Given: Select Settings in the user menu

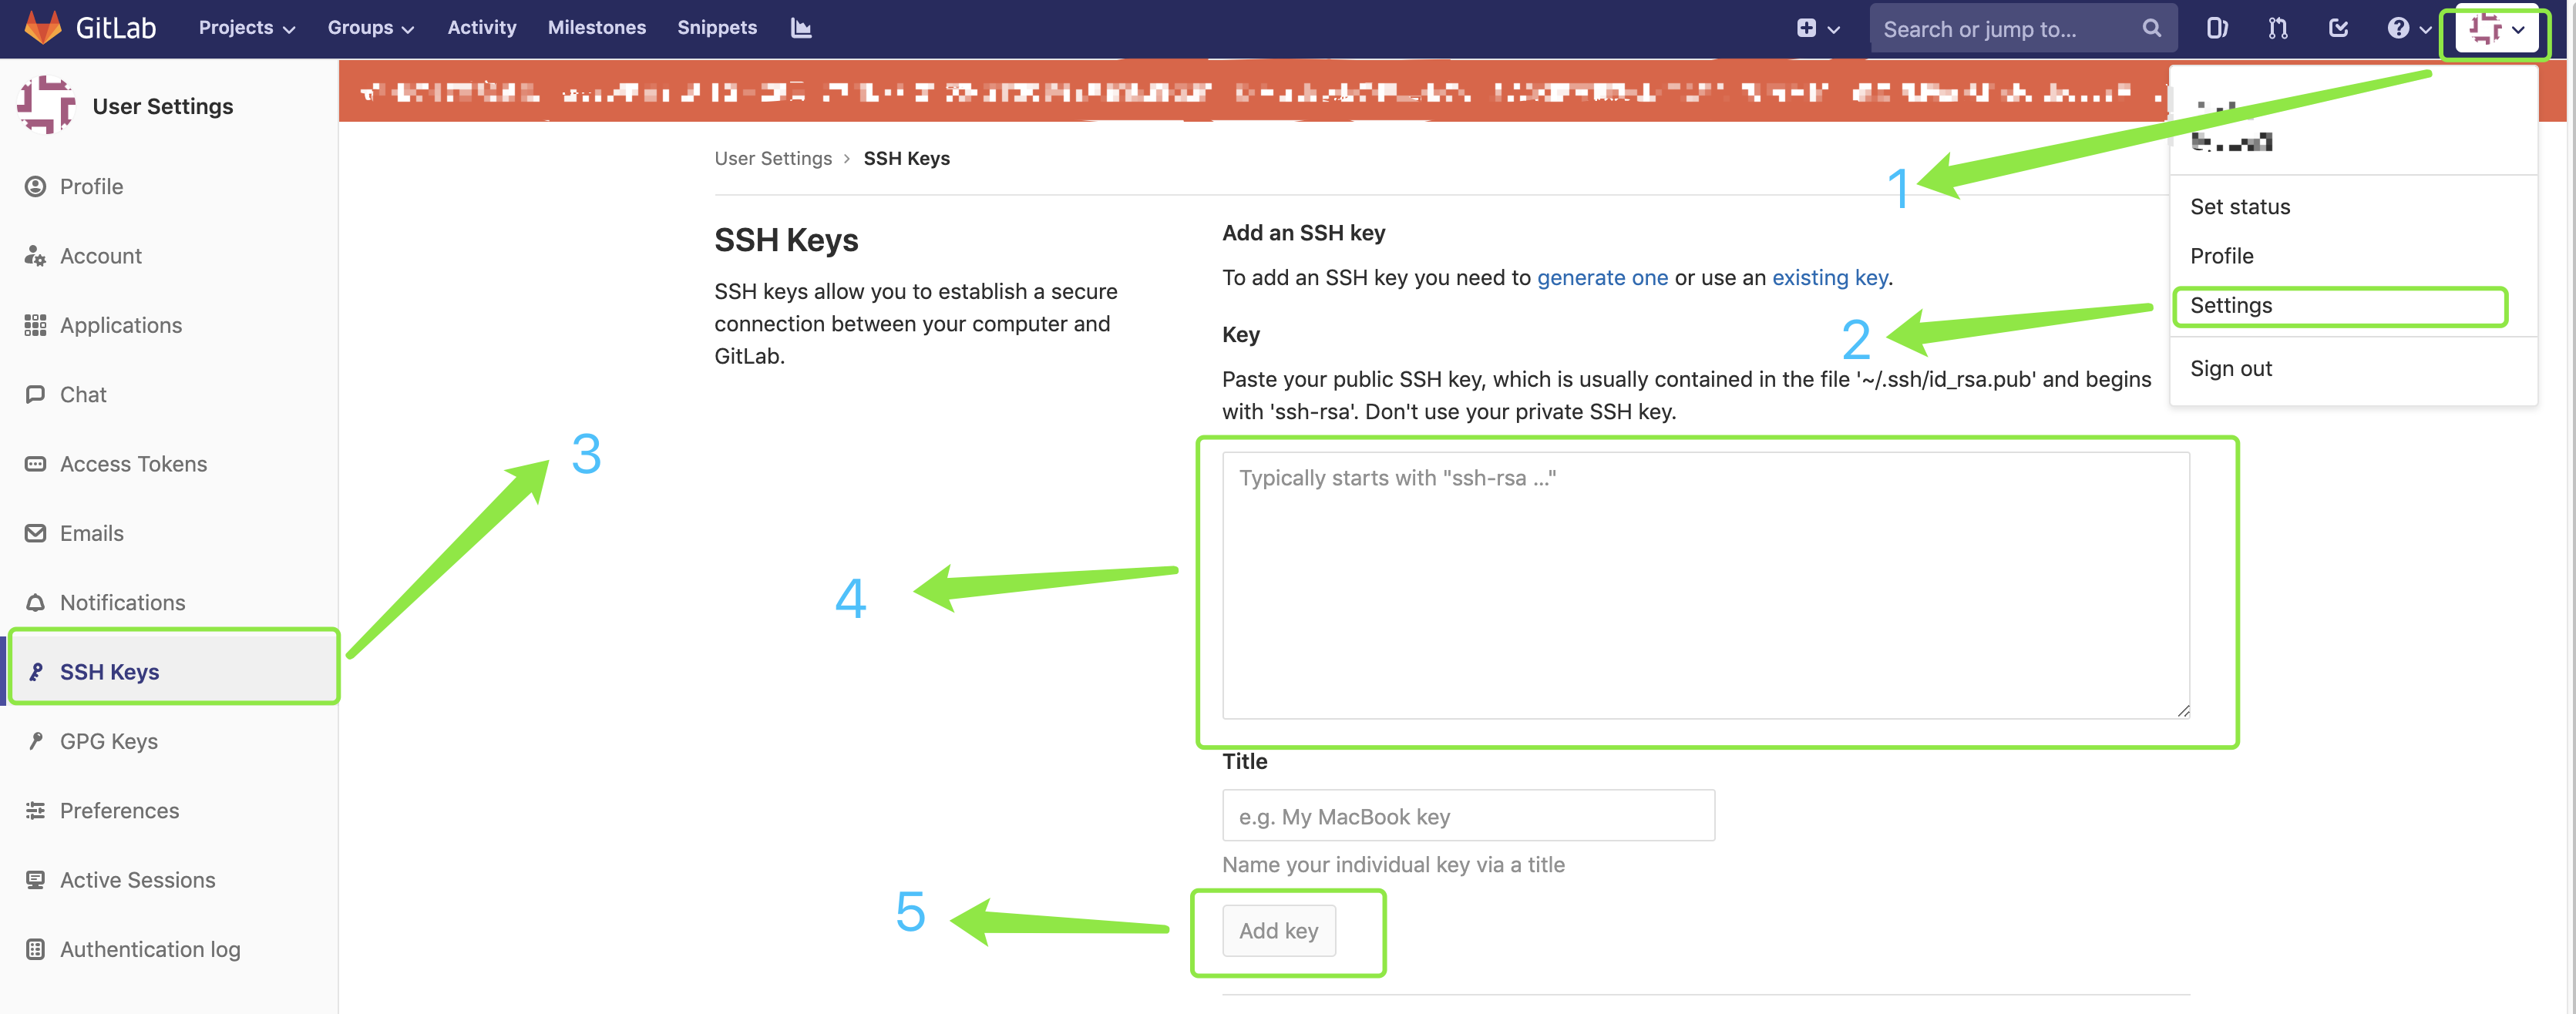Looking at the screenshot, I should point(2230,306).
